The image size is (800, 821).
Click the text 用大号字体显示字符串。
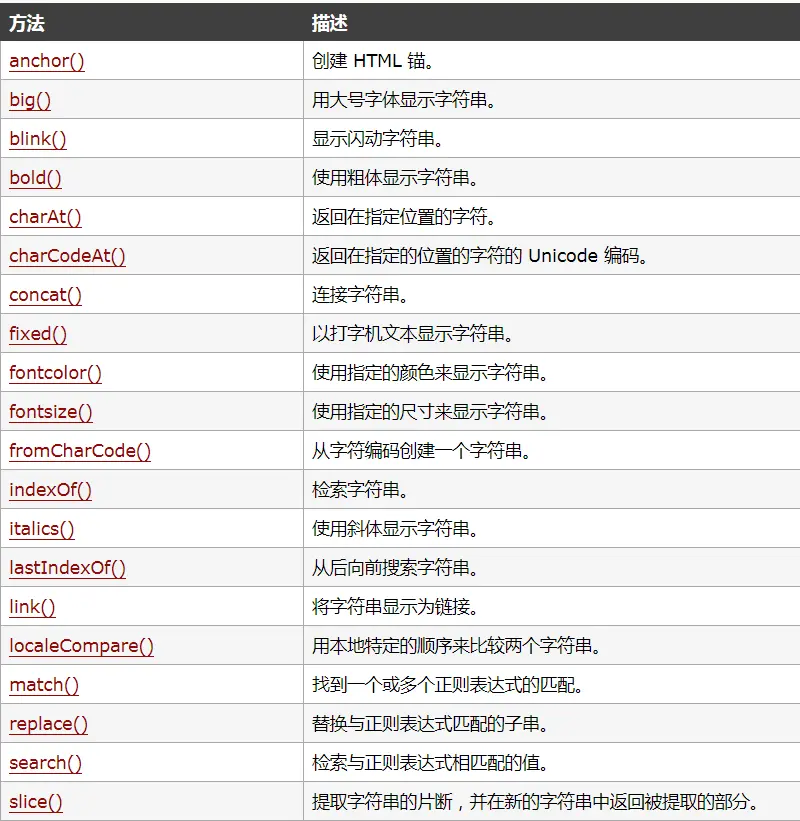[404, 99]
